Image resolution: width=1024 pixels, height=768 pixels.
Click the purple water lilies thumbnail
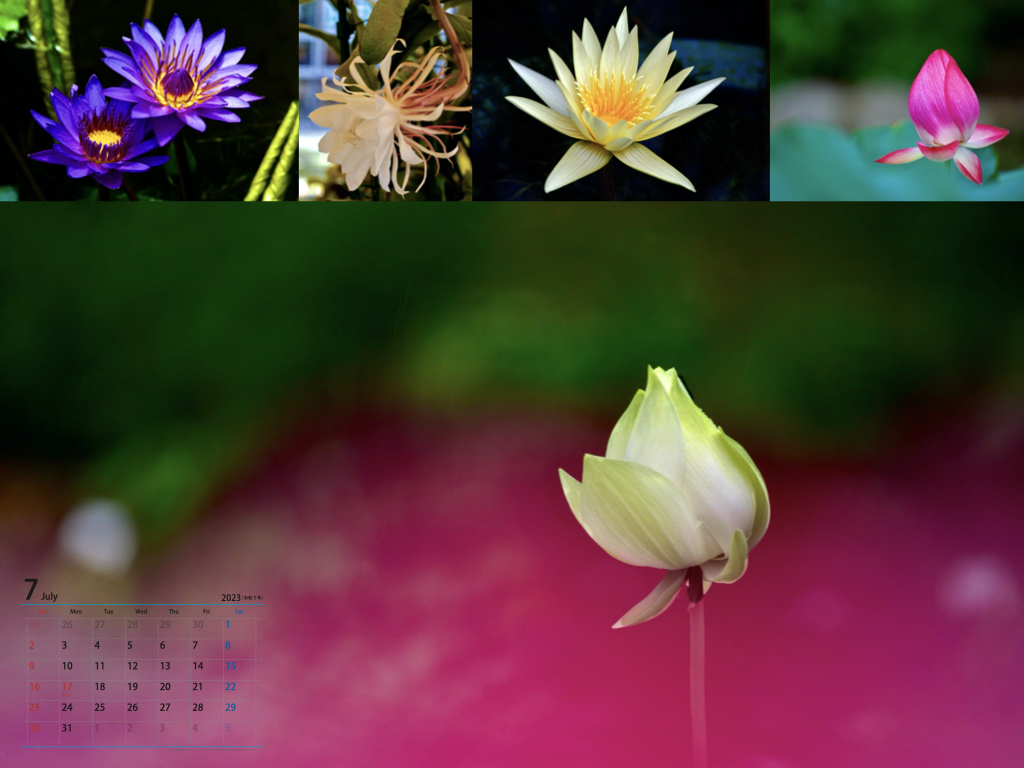pyautogui.click(x=149, y=100)
